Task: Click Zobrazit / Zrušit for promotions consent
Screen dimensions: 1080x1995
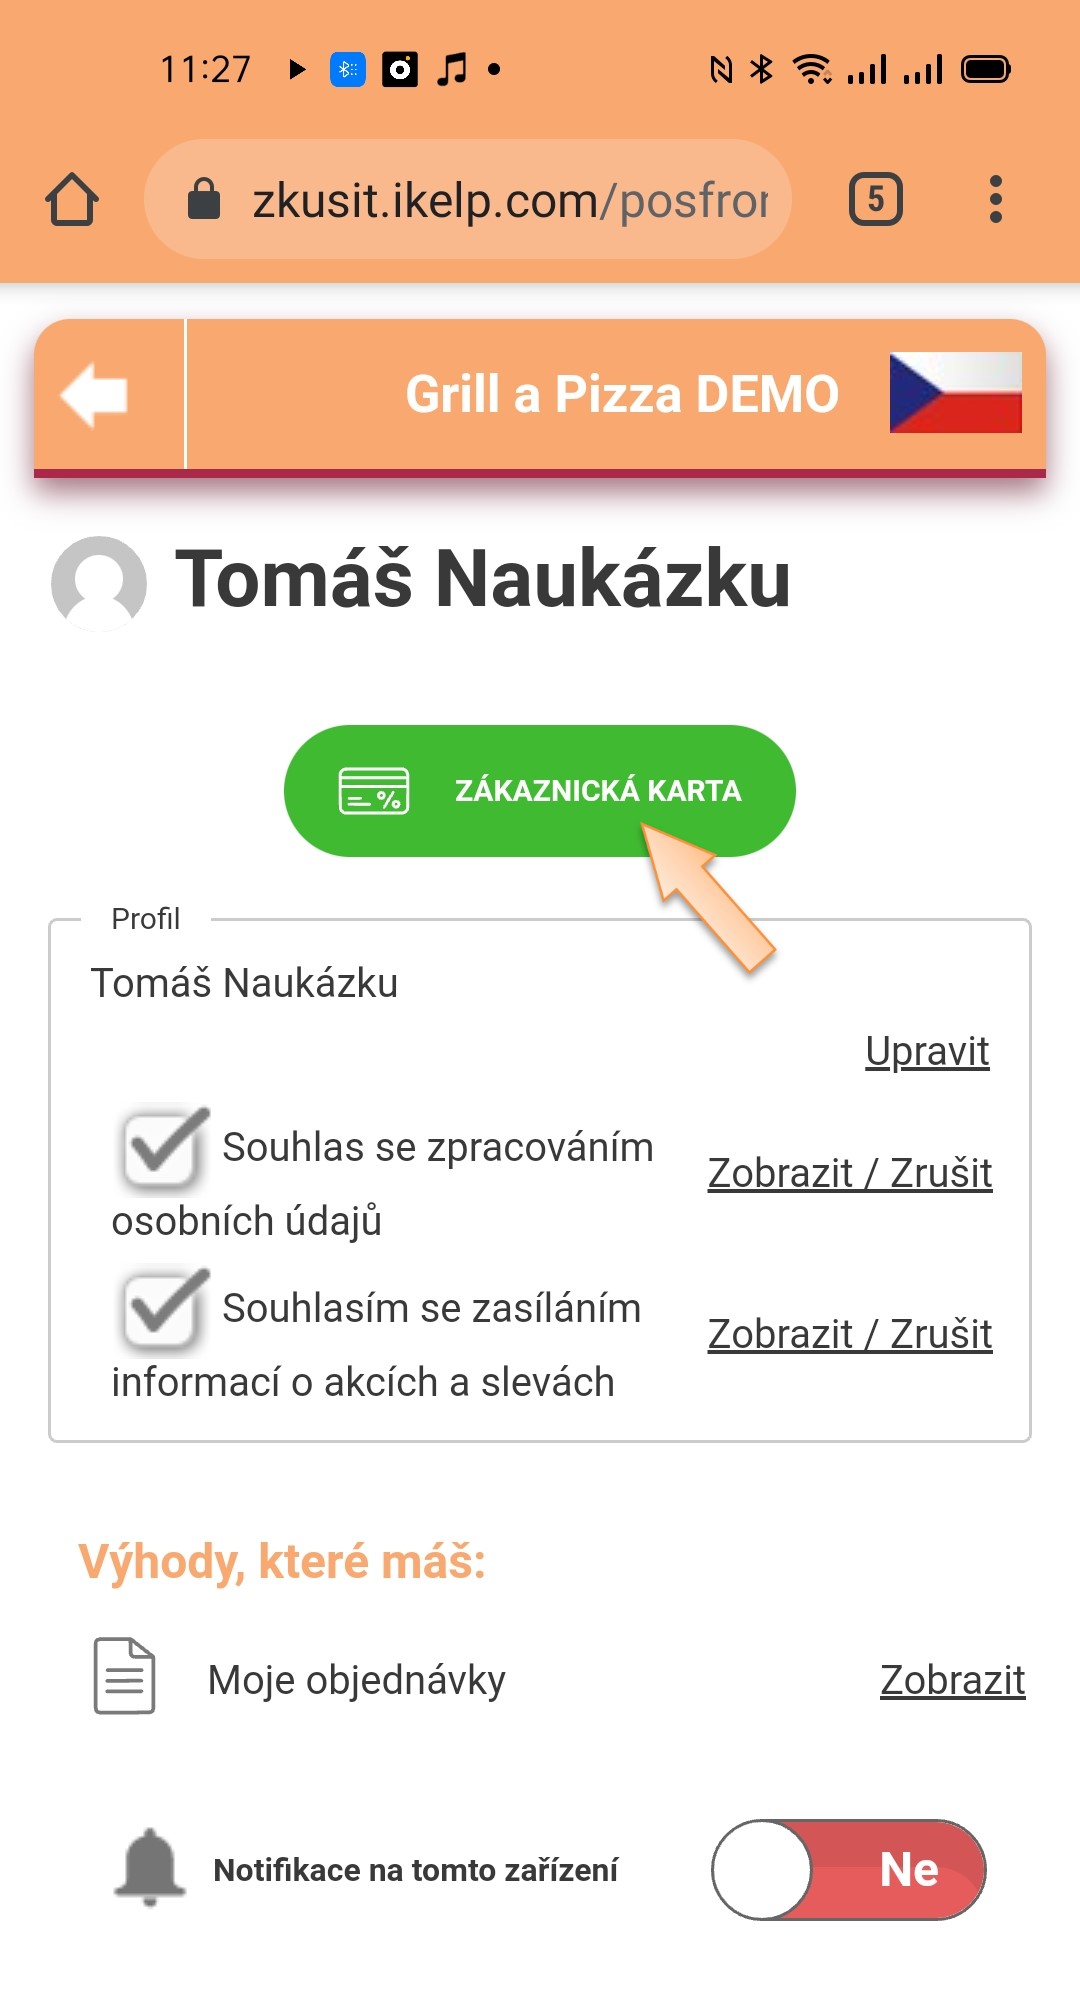Action: click(x=849, y=1334)
